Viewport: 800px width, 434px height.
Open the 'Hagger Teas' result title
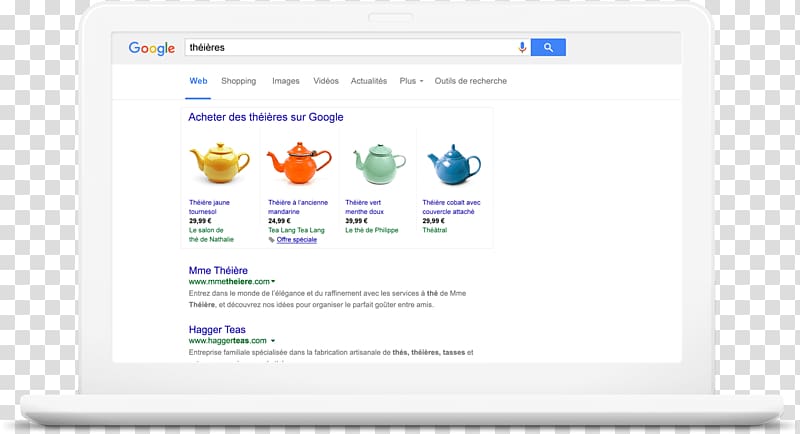tap(217, 330)
